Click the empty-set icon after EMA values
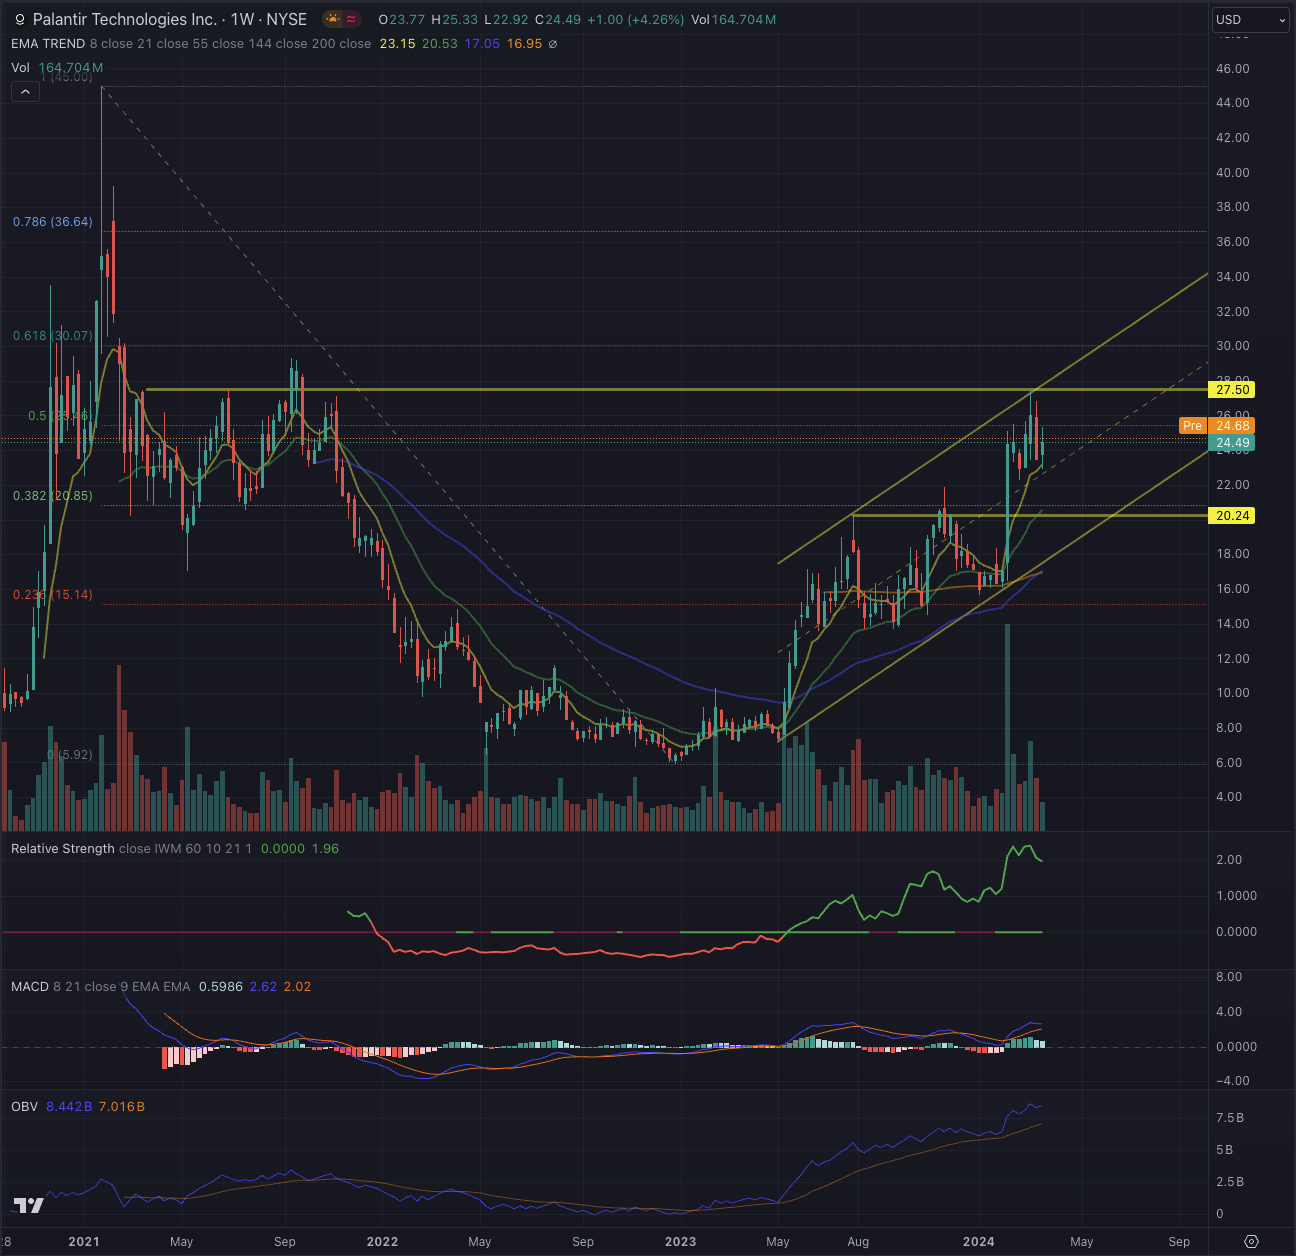 click(553, 44)
